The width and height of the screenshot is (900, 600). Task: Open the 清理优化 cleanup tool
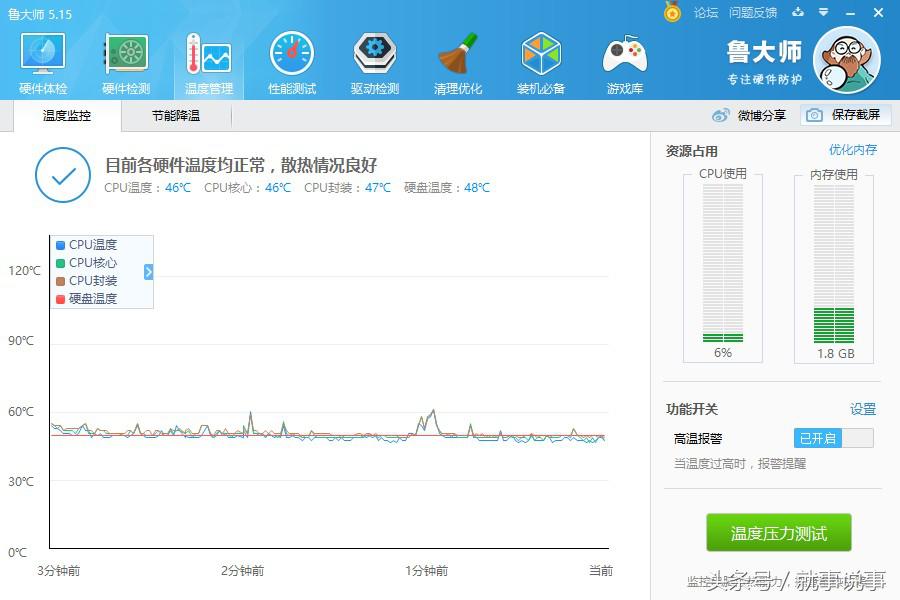tap(457, 60)
